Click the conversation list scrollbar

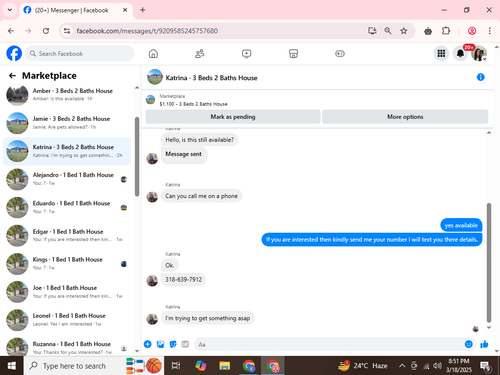pos(137,157)
